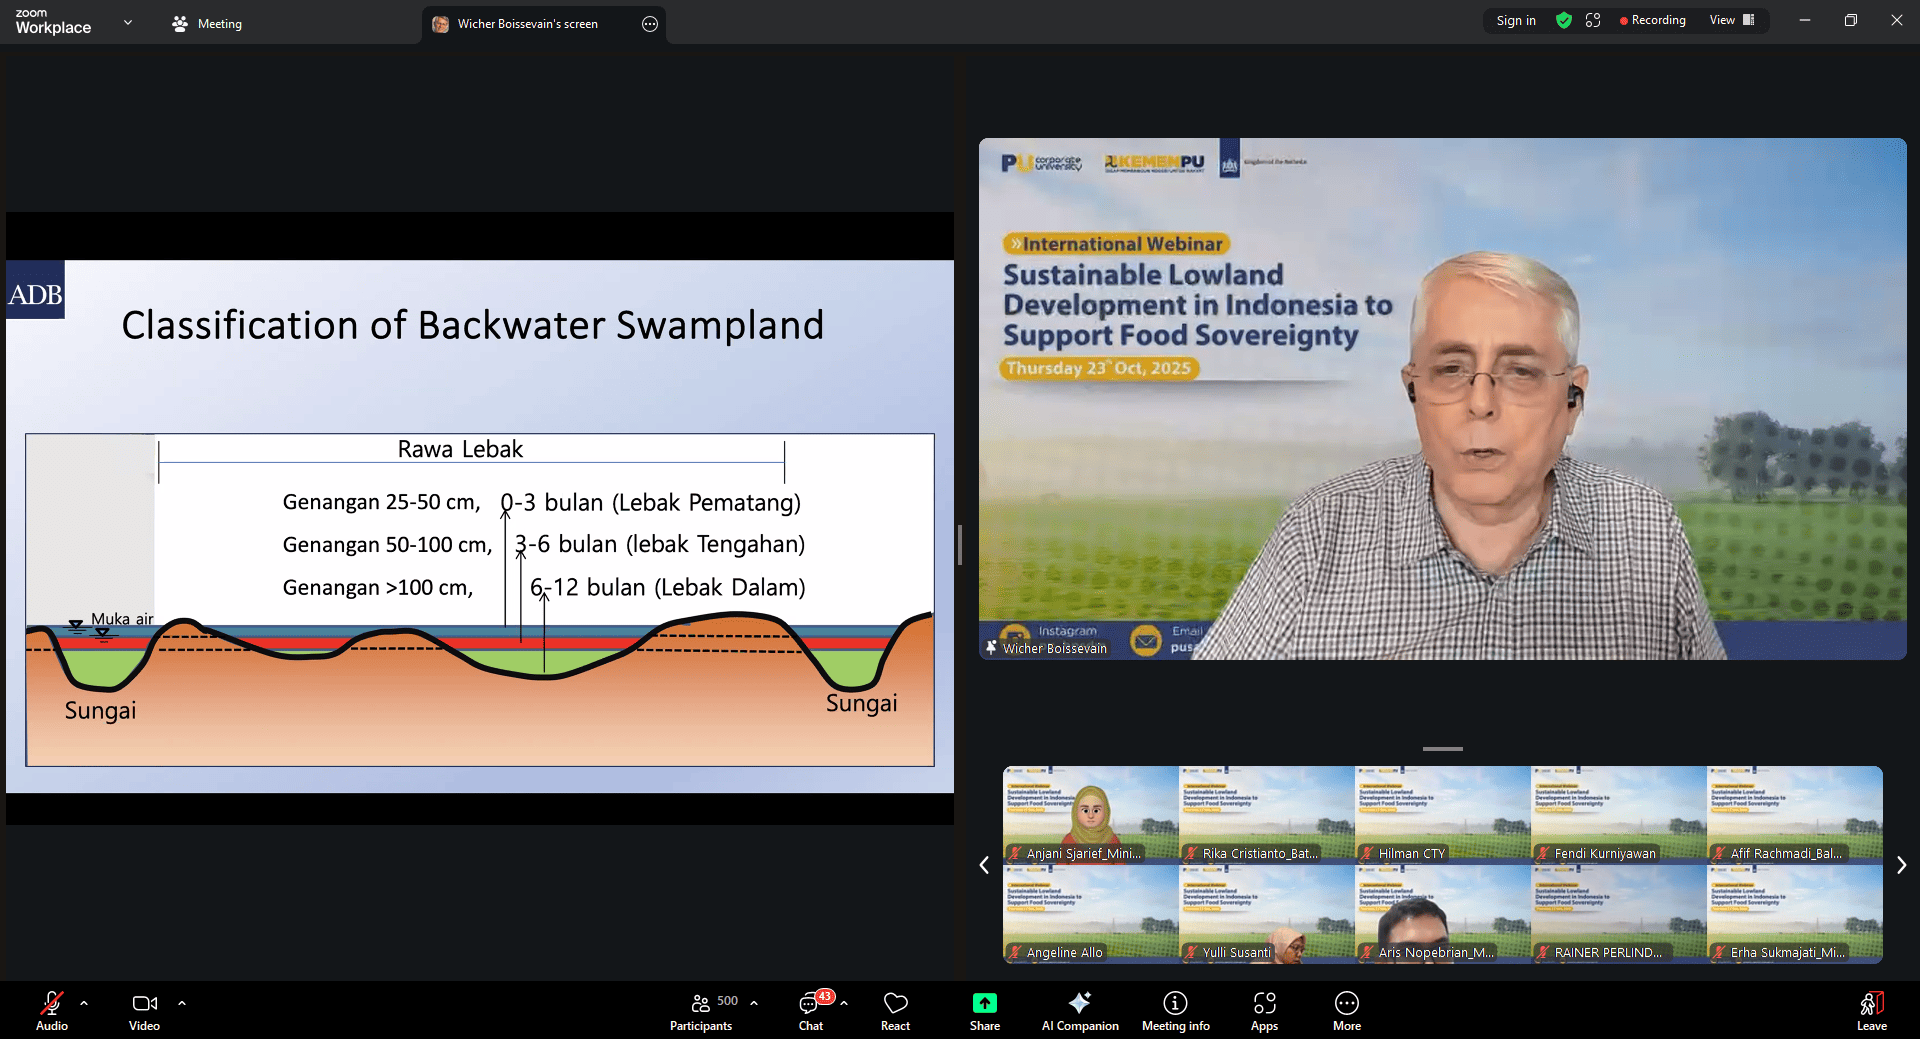Viewport: 1920px width, 1039px height.
Task: Open AI Companion
Action: 1079,1010
